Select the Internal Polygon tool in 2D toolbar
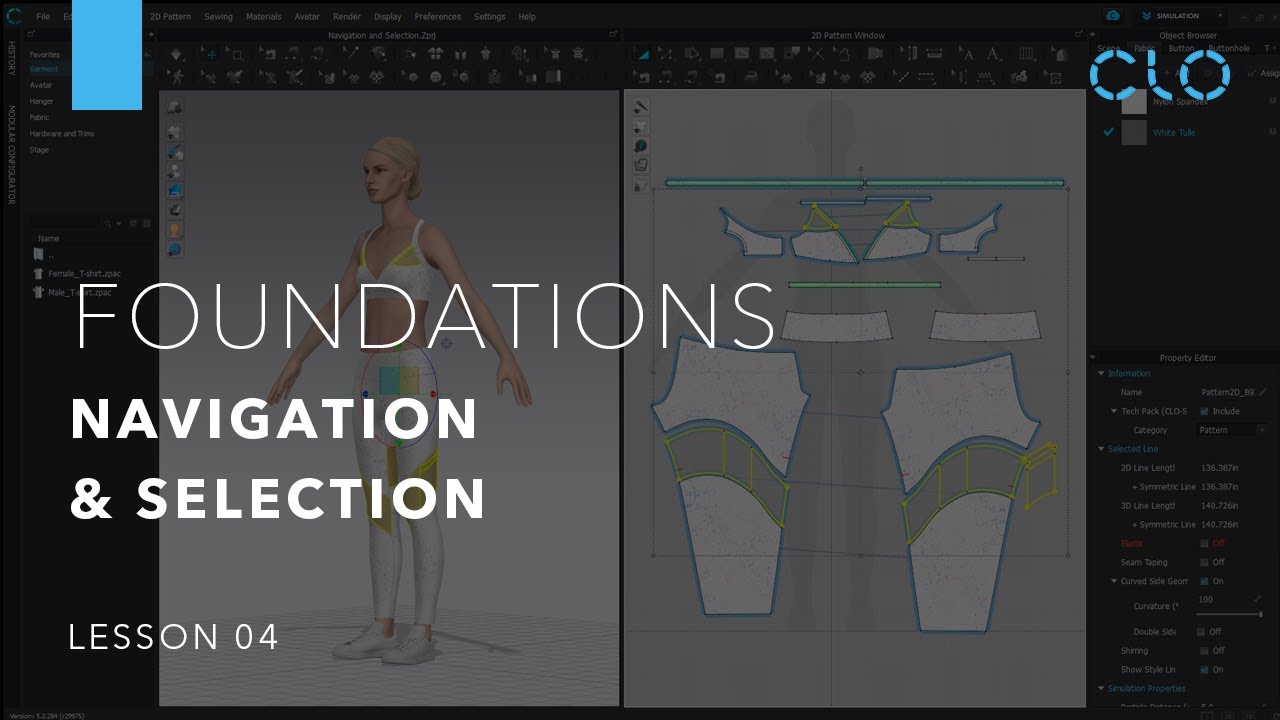The height and width of the screenshot is (720, 1280). 742,54
